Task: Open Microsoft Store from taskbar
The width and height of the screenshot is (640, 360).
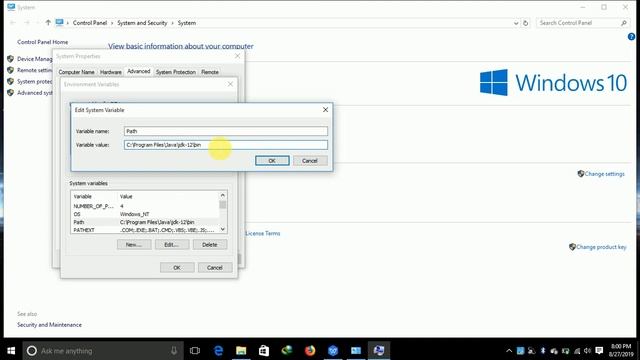Action: [x=264, y=351]
